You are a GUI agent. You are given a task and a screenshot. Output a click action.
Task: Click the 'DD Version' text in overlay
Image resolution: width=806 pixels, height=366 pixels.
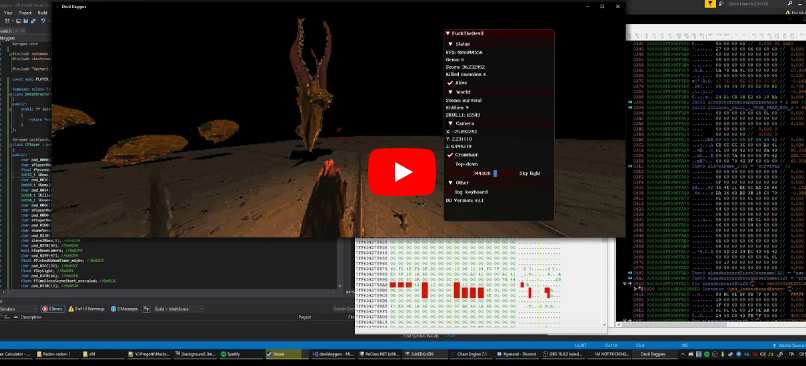464,200
